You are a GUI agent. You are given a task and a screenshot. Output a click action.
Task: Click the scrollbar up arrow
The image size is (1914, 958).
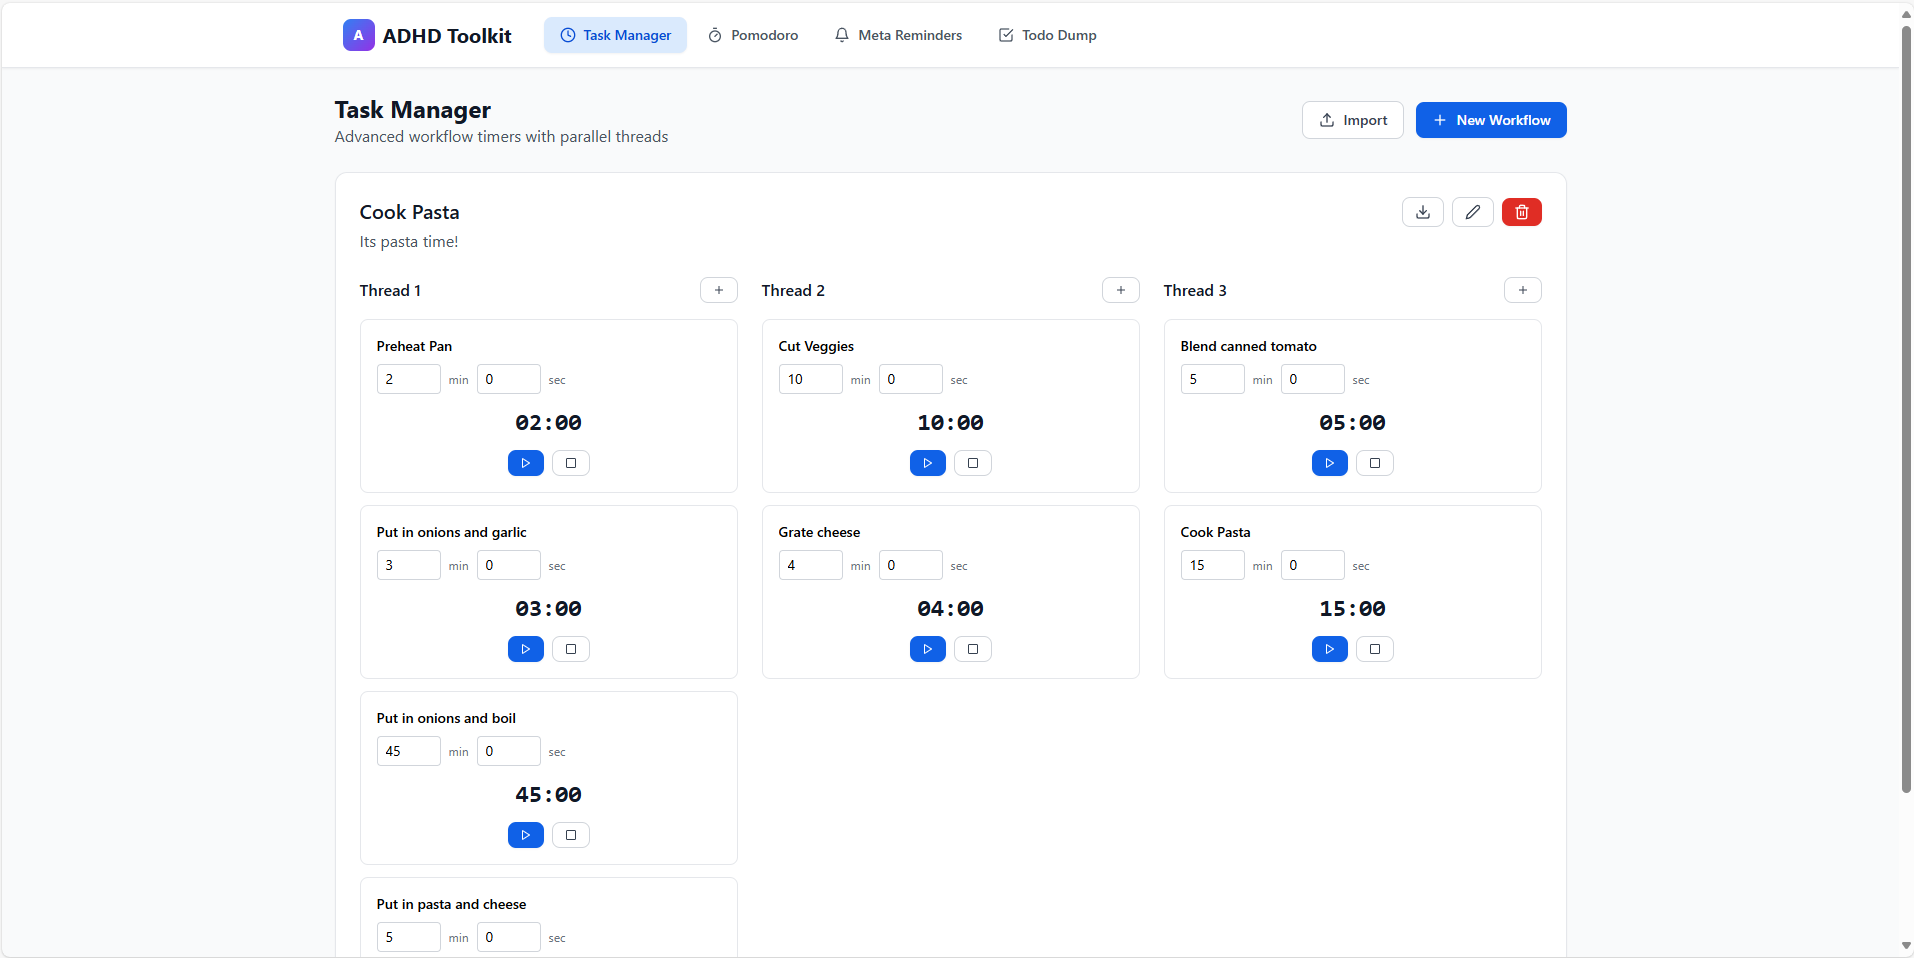click(1906, 14)
